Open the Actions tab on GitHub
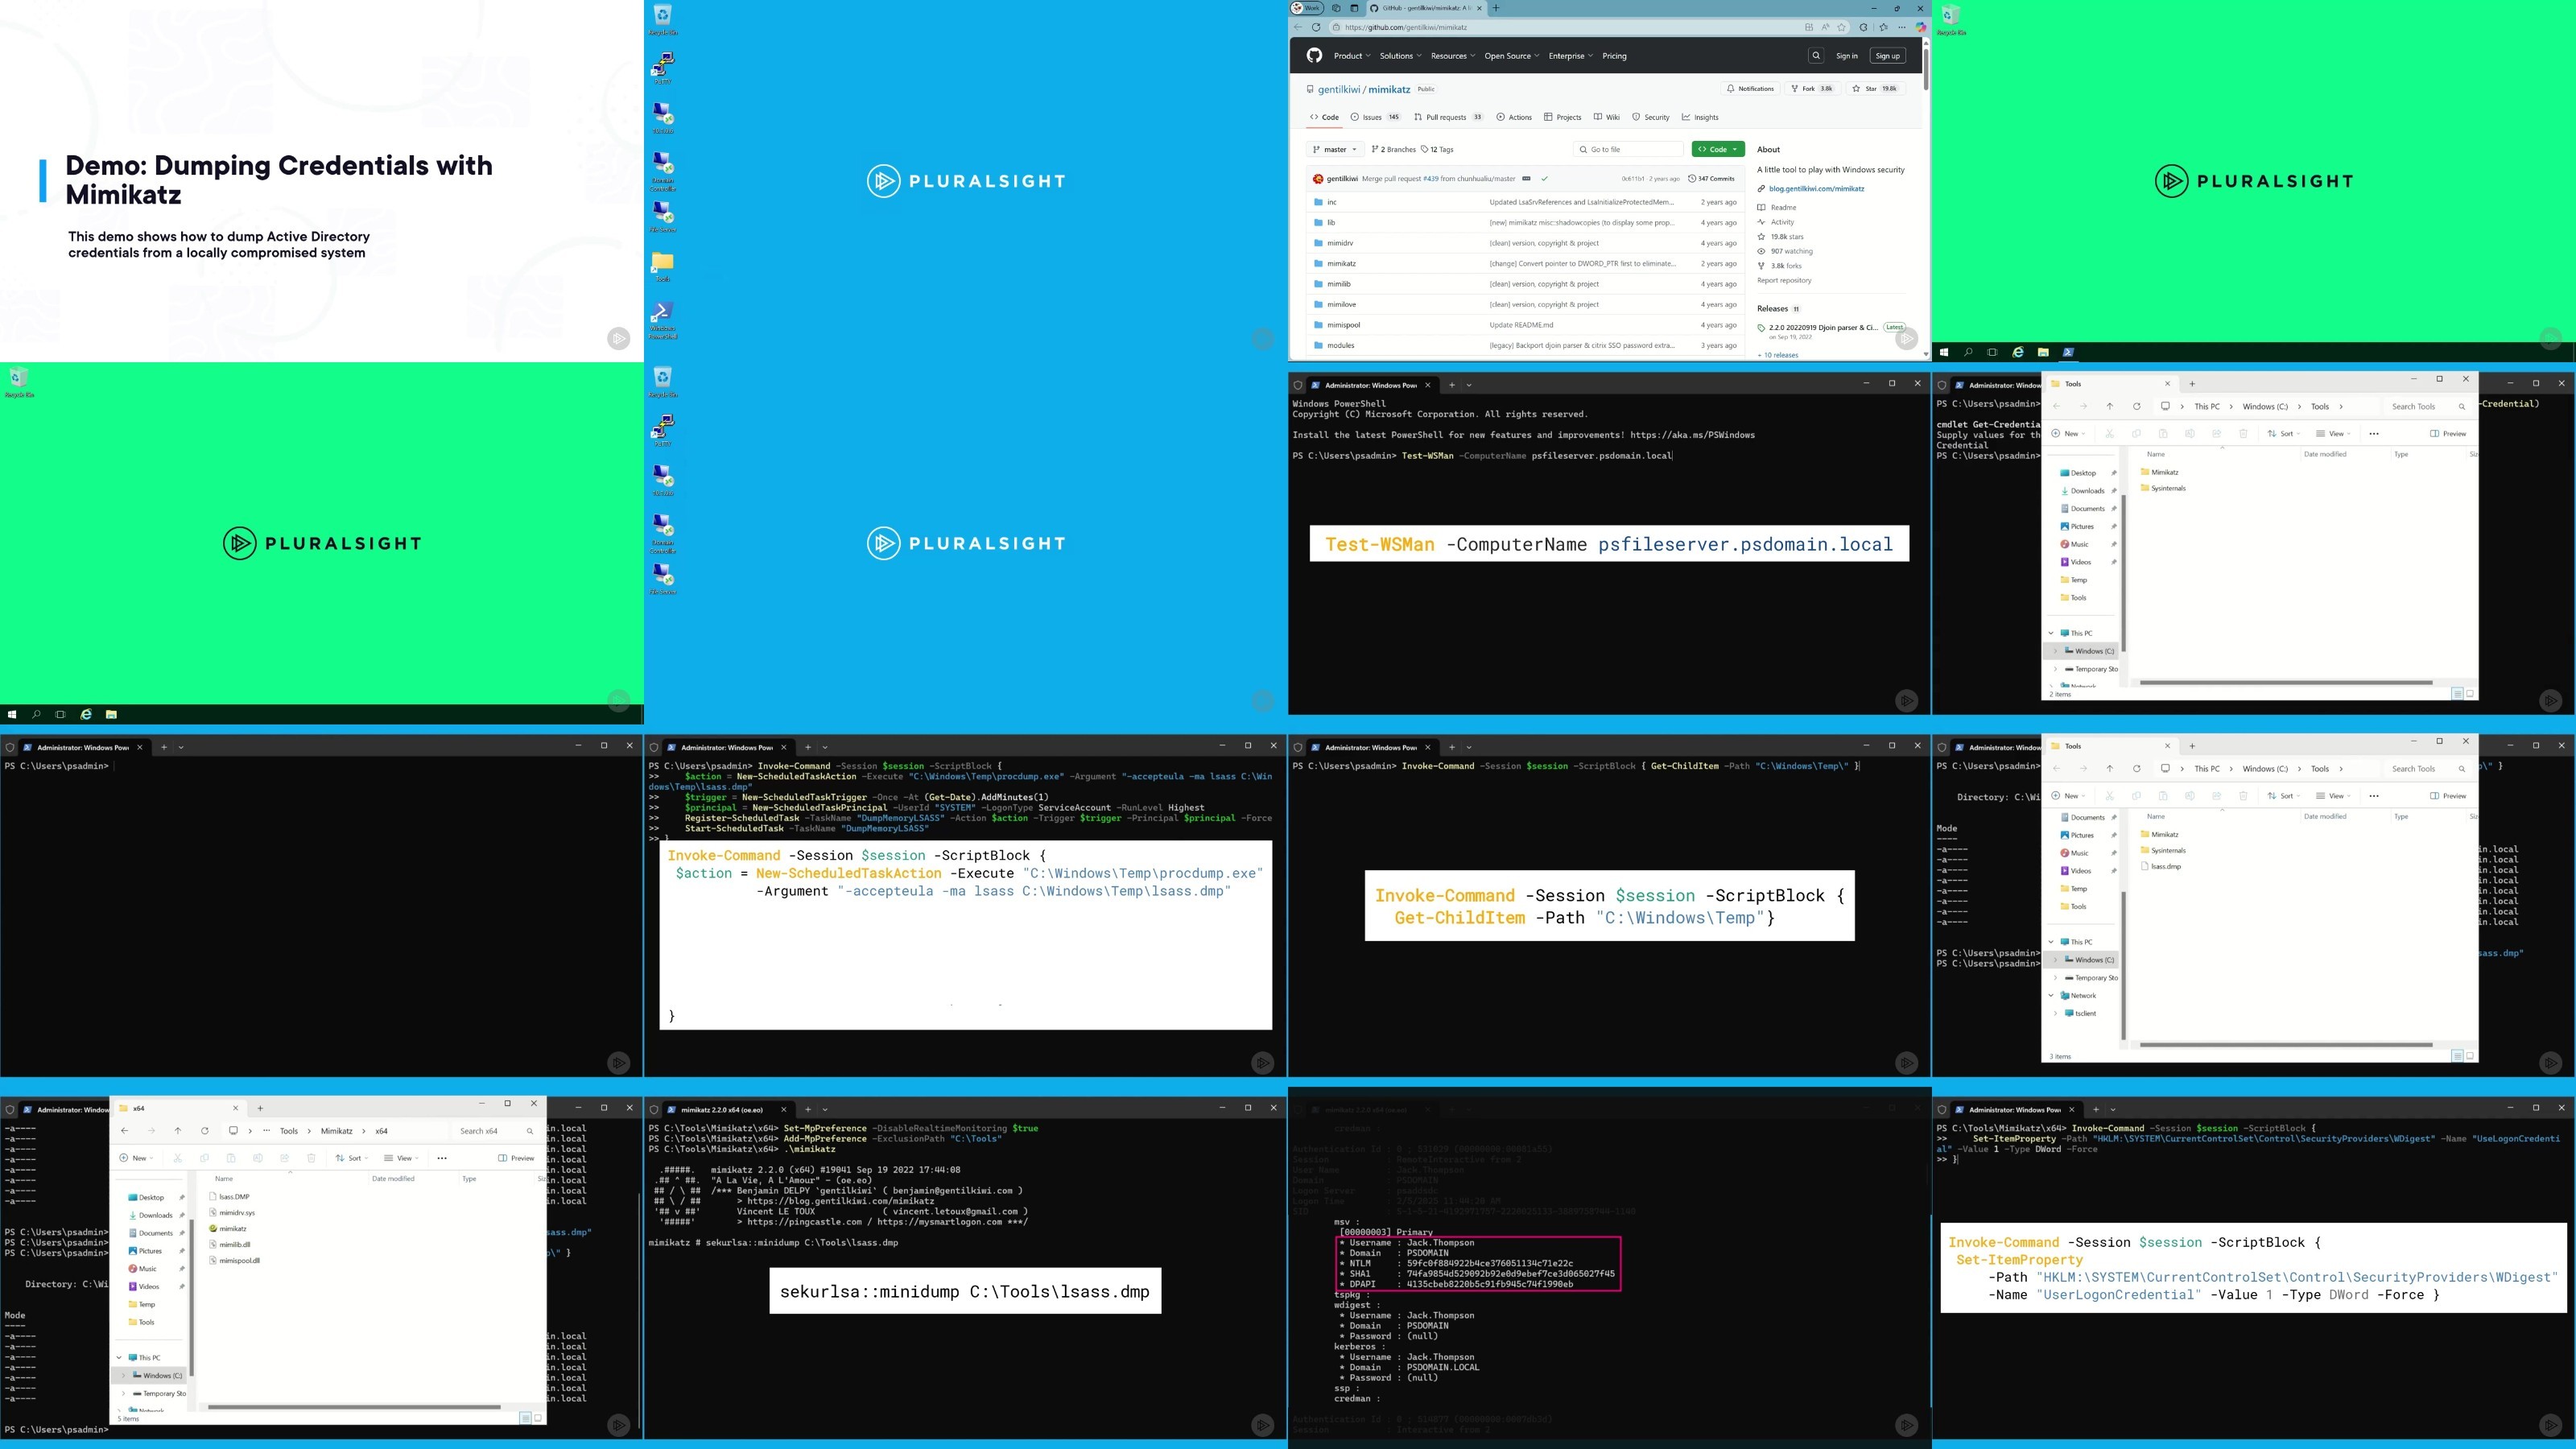2576x1449 pixels. pyautogui.click(x=1514, y=117)
